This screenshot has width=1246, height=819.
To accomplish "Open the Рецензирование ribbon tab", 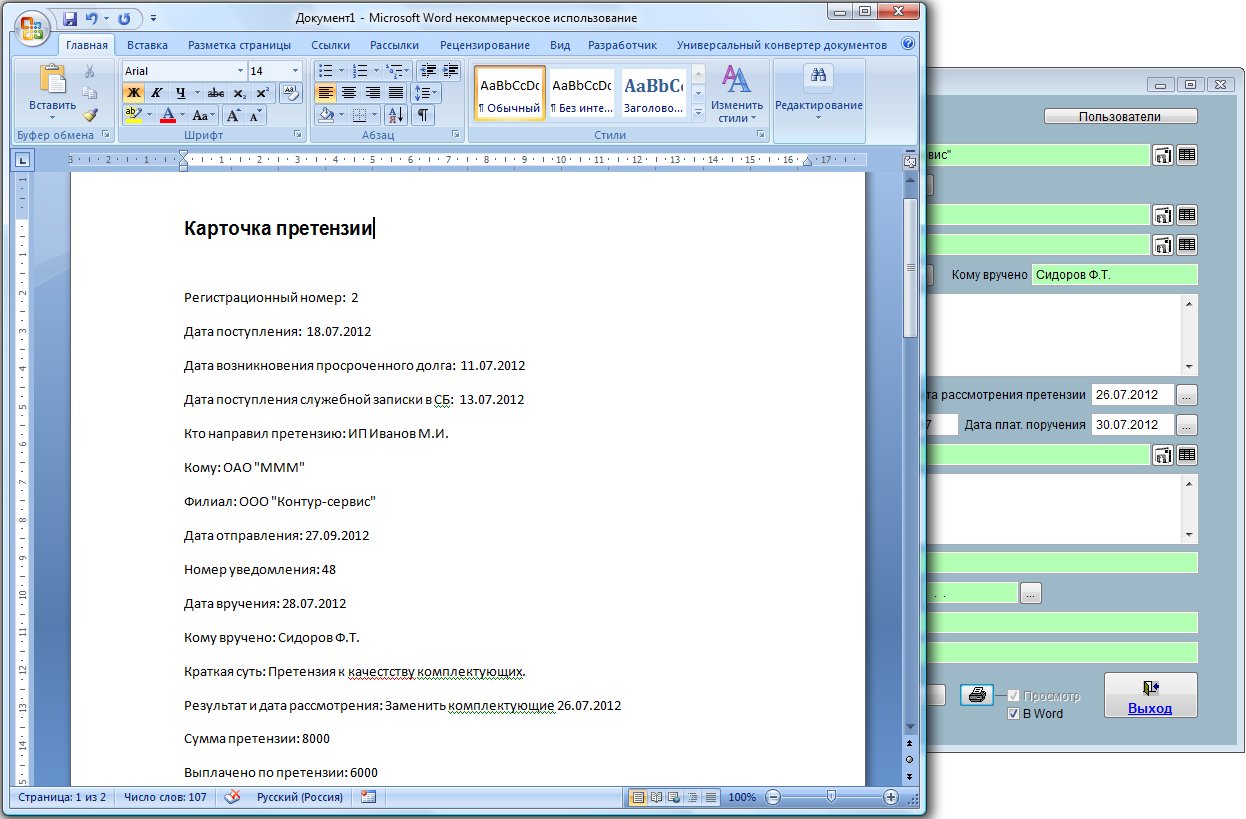I will (484, 45).
